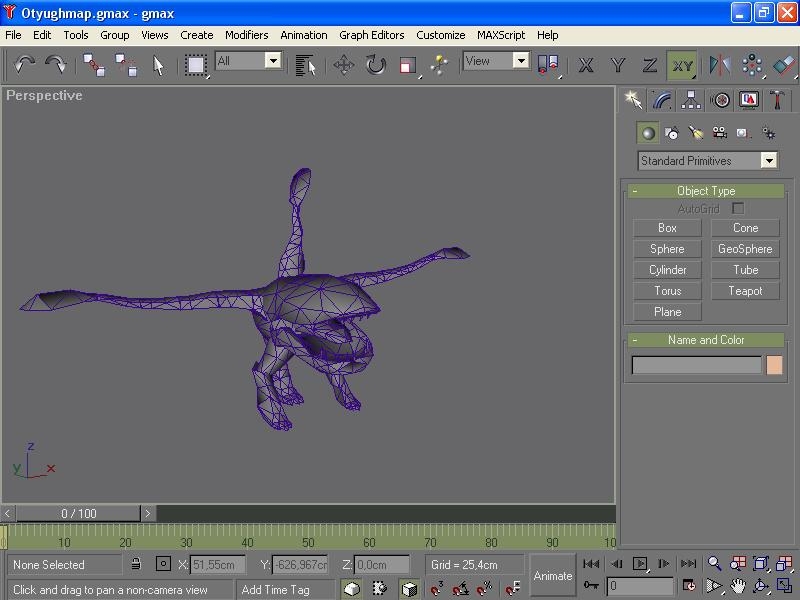This screenshot has width=800, height=600.
Task: Open the MAXScript menu
Action: [x=500, y=35]
